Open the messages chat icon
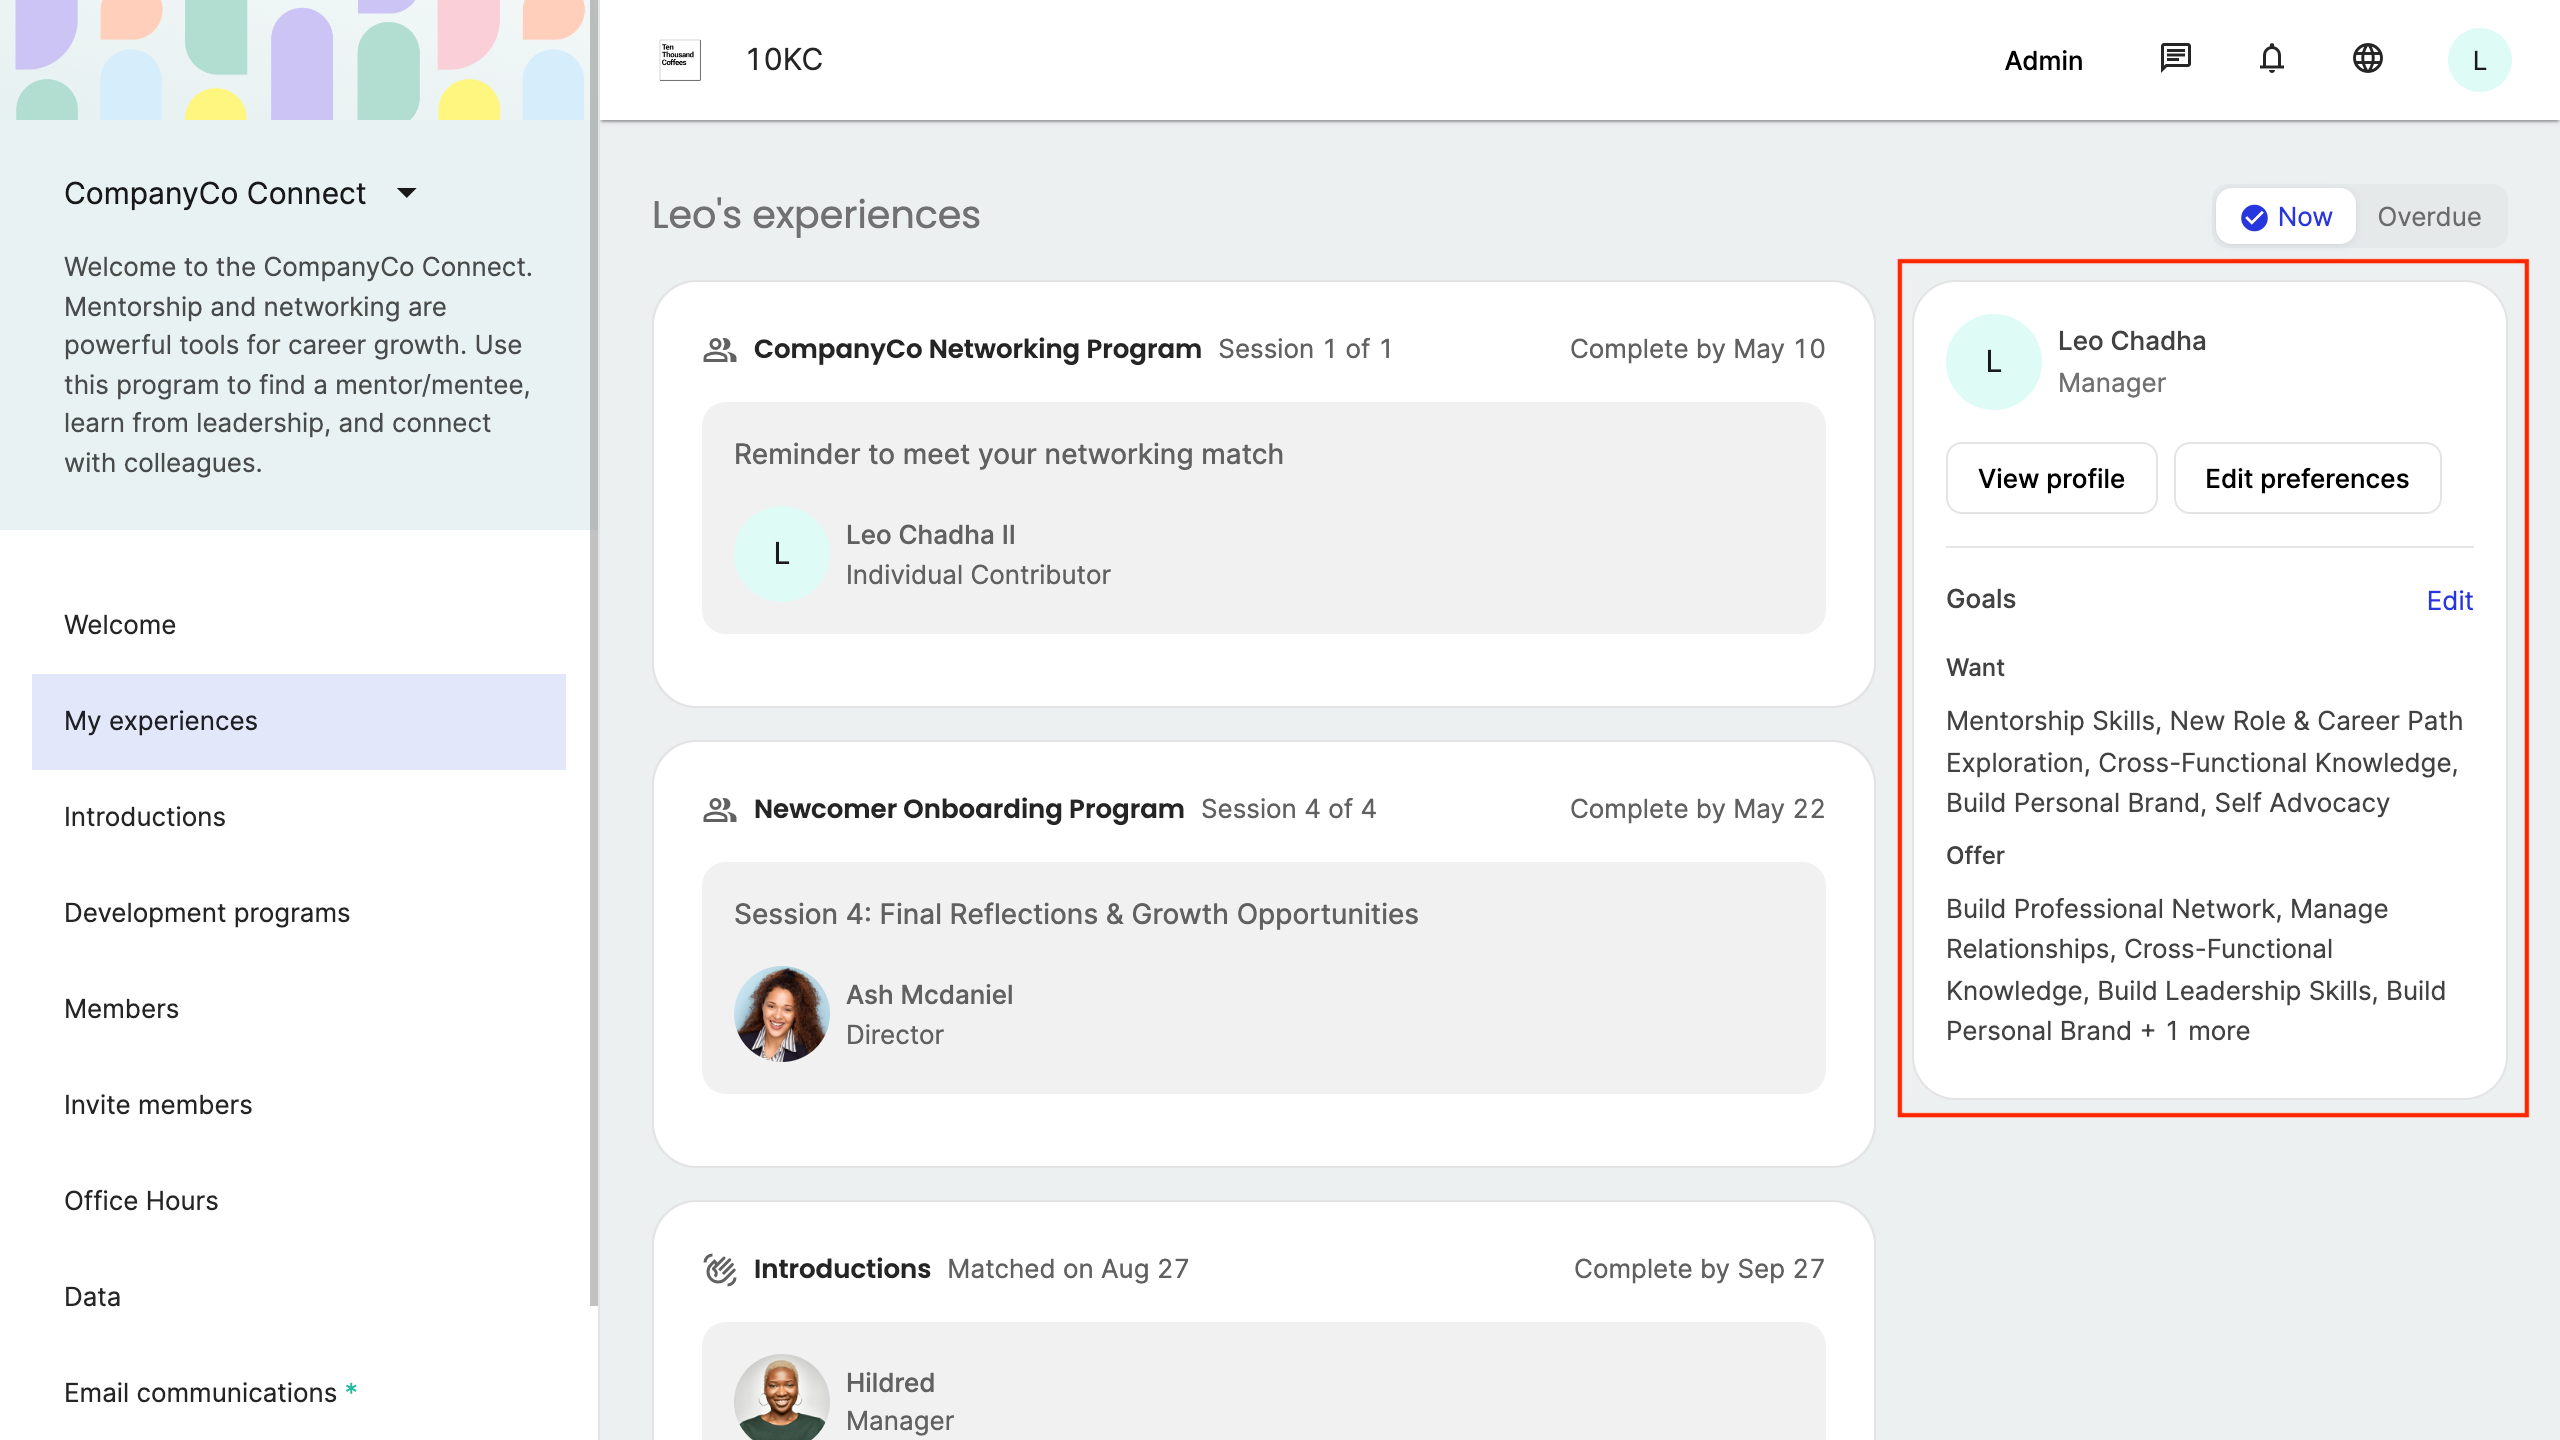 coord(2175,59)
